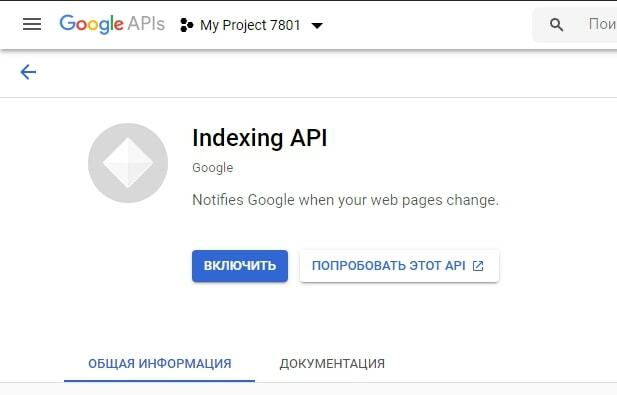
Task: Click the white diamond inside the gray circle
Action: coord(128,163)
